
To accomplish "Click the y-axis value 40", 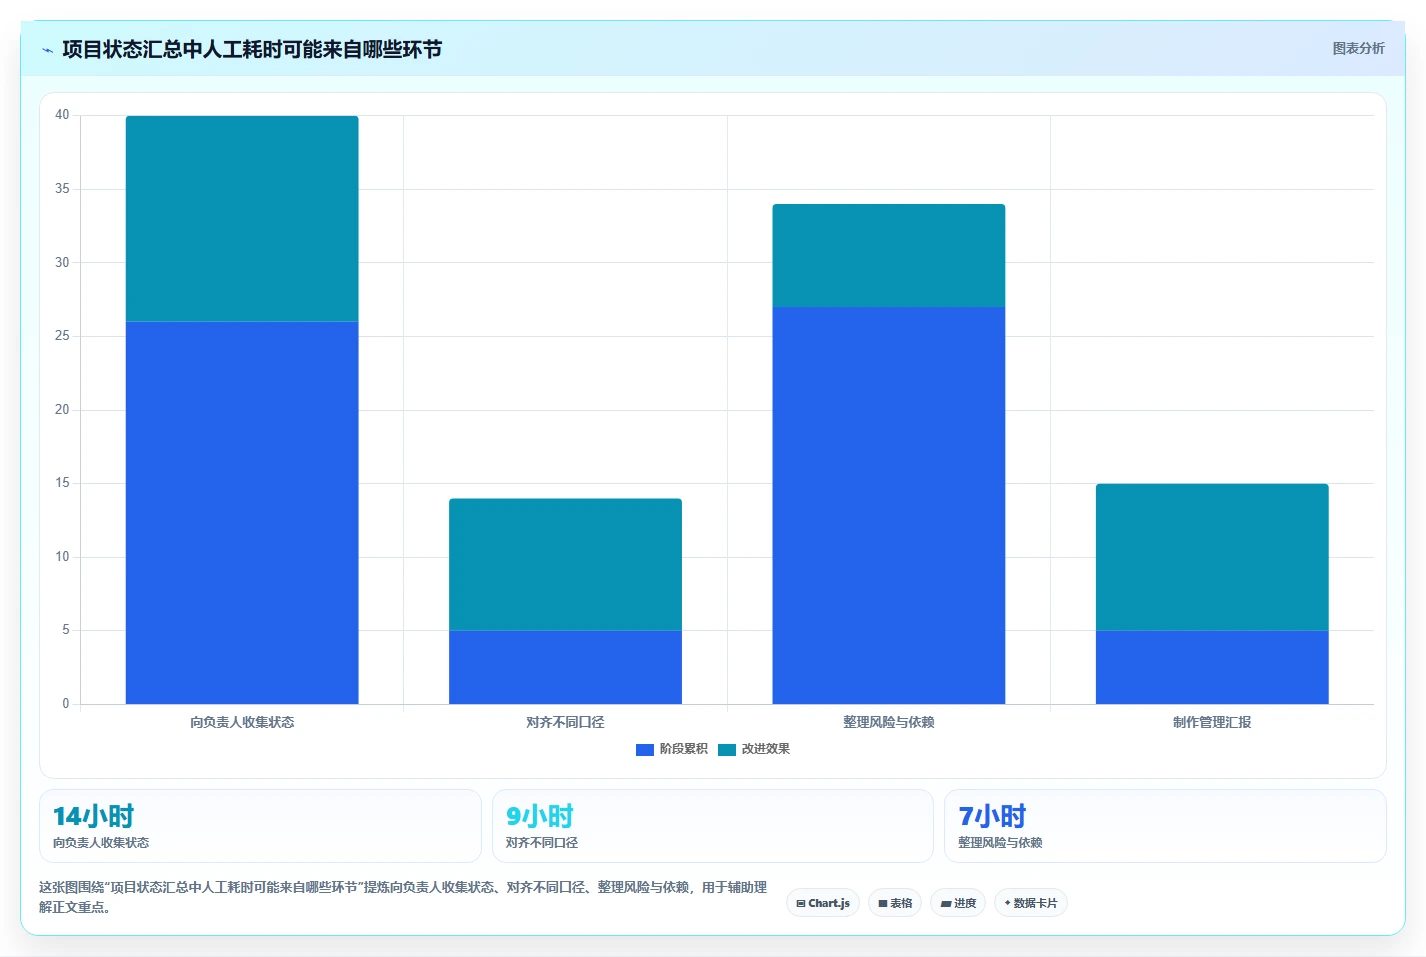I will pos(62,115).
